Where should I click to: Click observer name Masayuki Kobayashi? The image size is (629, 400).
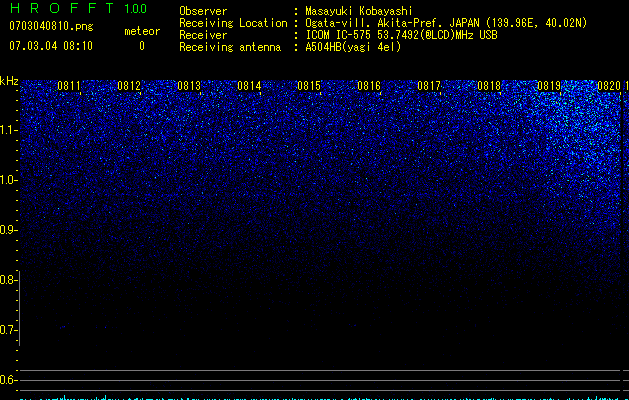click(359, 11)
